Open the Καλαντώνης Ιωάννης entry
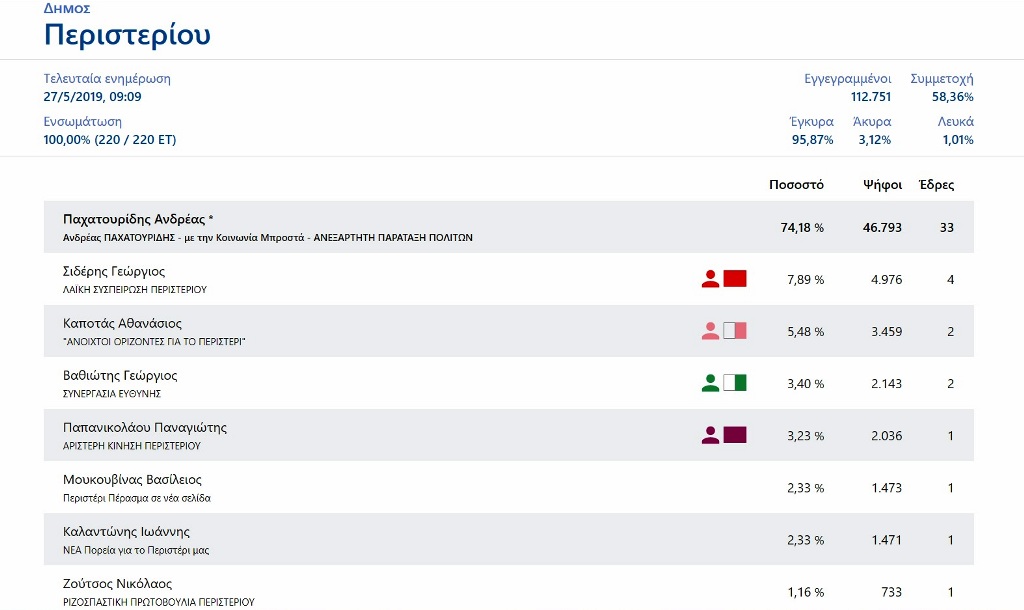 (126, 531)
